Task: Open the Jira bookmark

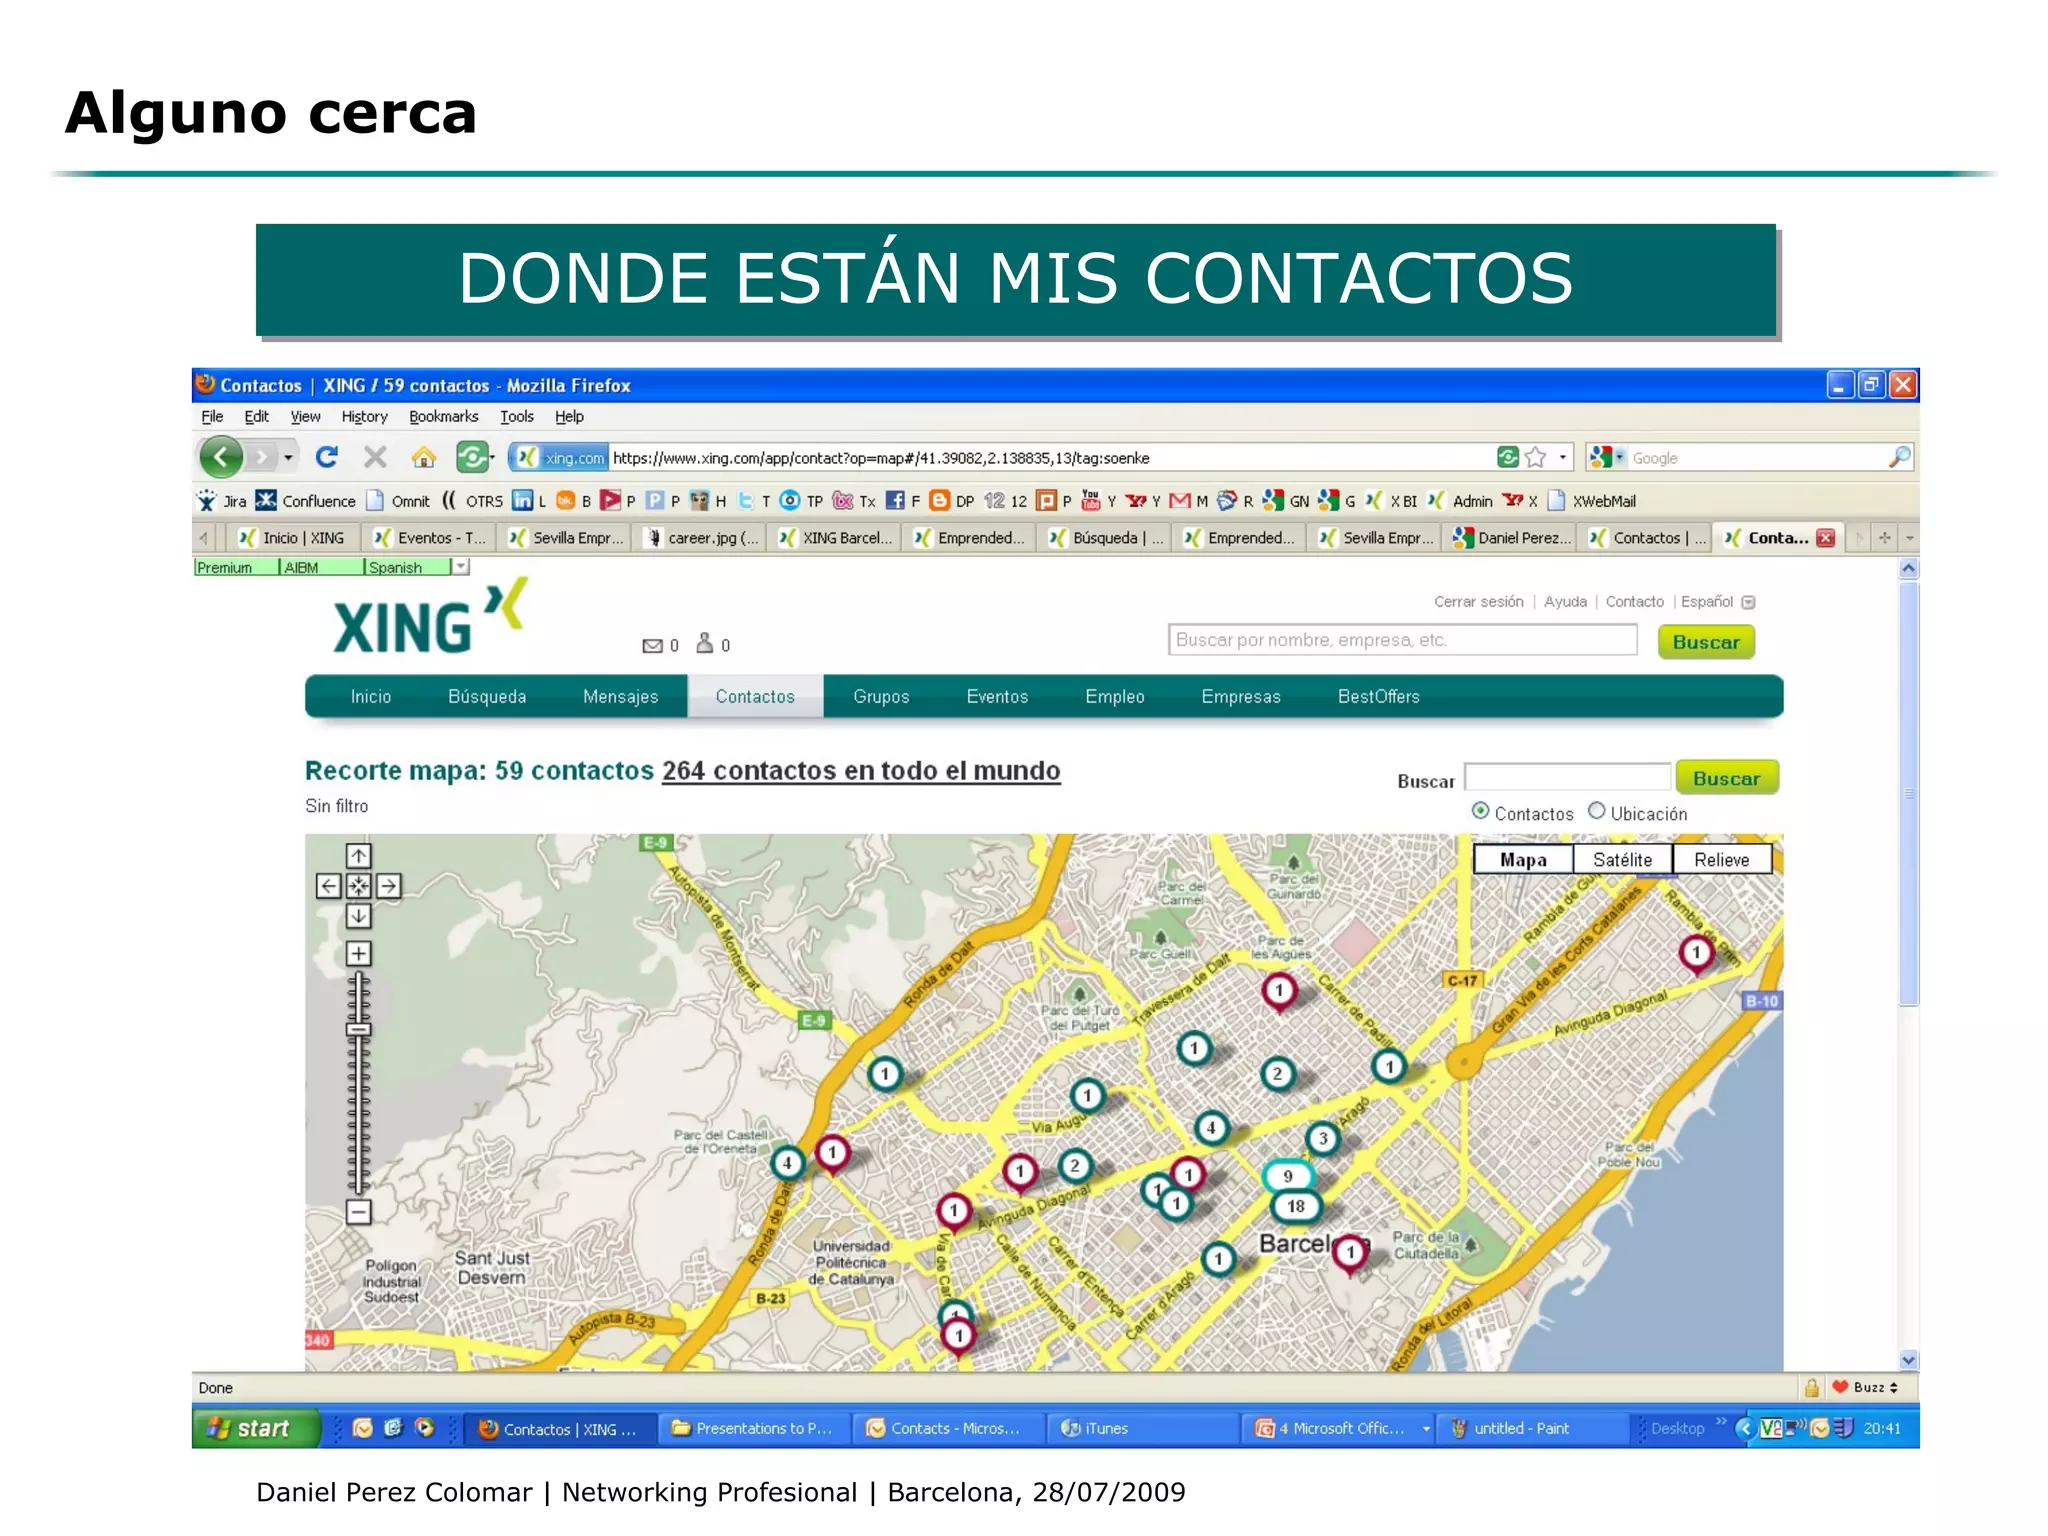Action: [x=222, y=501]
